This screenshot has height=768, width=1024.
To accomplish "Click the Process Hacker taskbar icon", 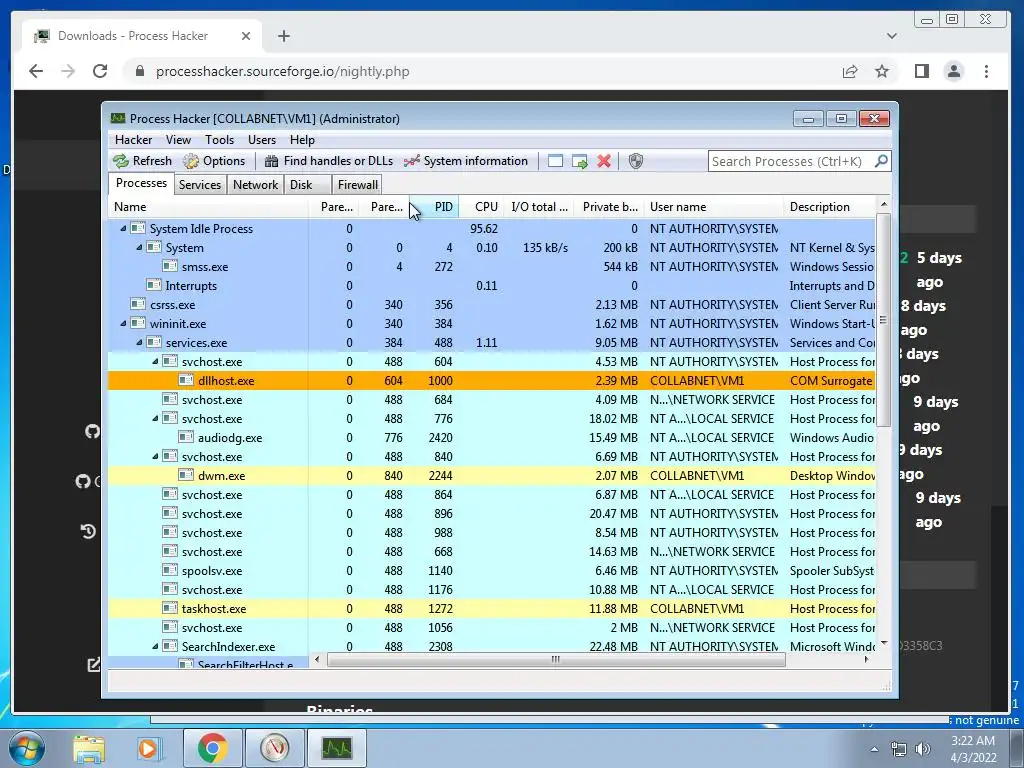I will pyautogui.click(x=336, y=748).
